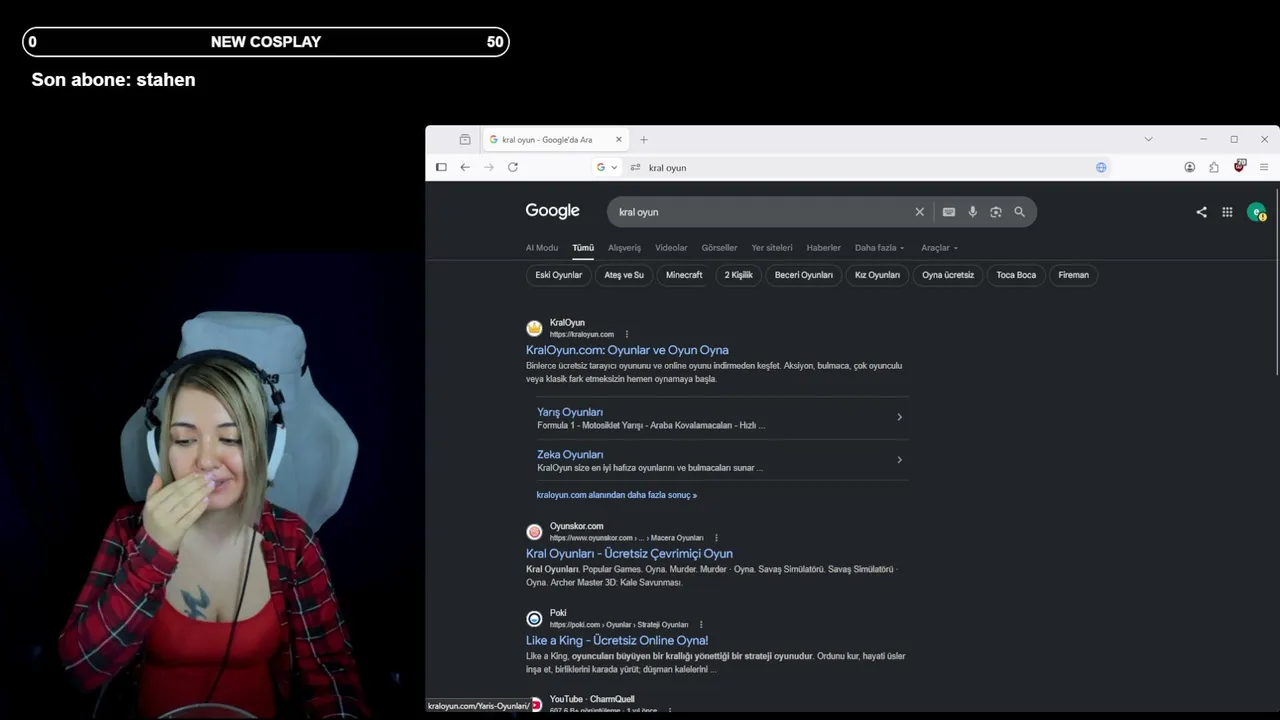Switch to the Alışveriş tab
The width and height of the screenshot is (1280, 720).
coord(625,248)
